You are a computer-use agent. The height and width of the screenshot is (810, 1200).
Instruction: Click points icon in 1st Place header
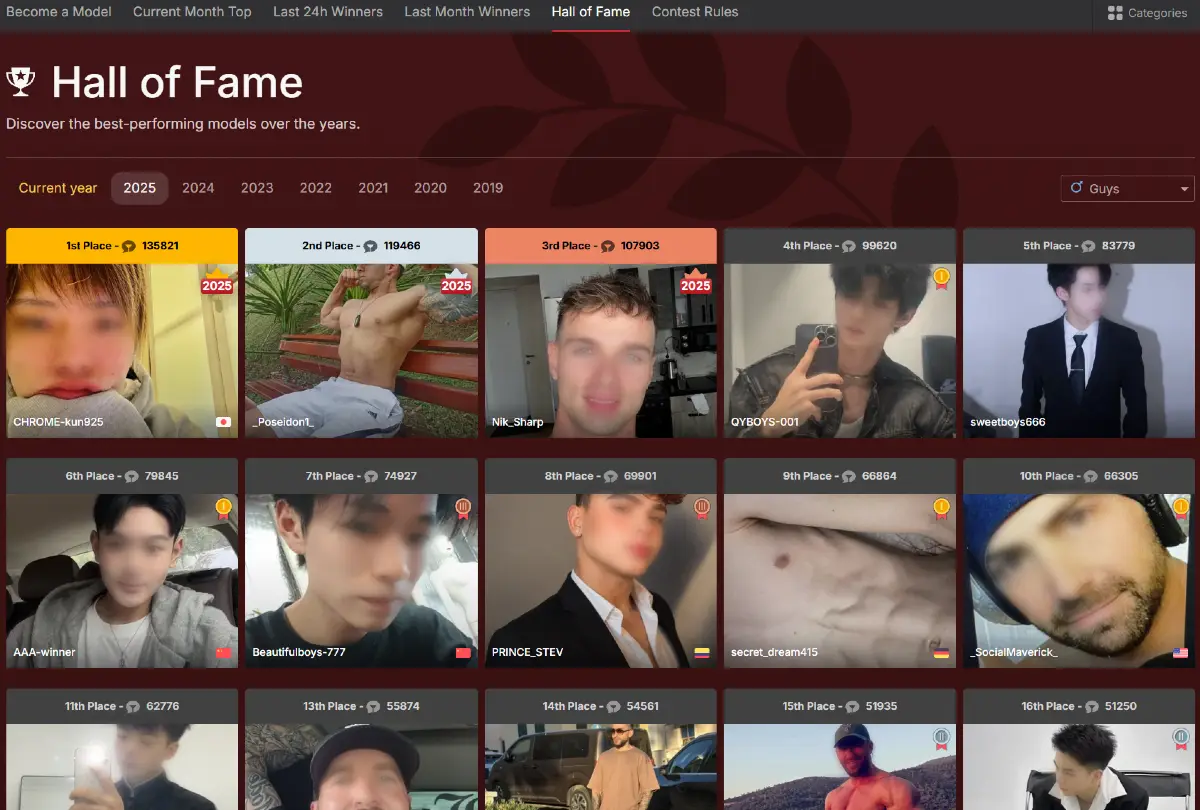pos(129,246)
